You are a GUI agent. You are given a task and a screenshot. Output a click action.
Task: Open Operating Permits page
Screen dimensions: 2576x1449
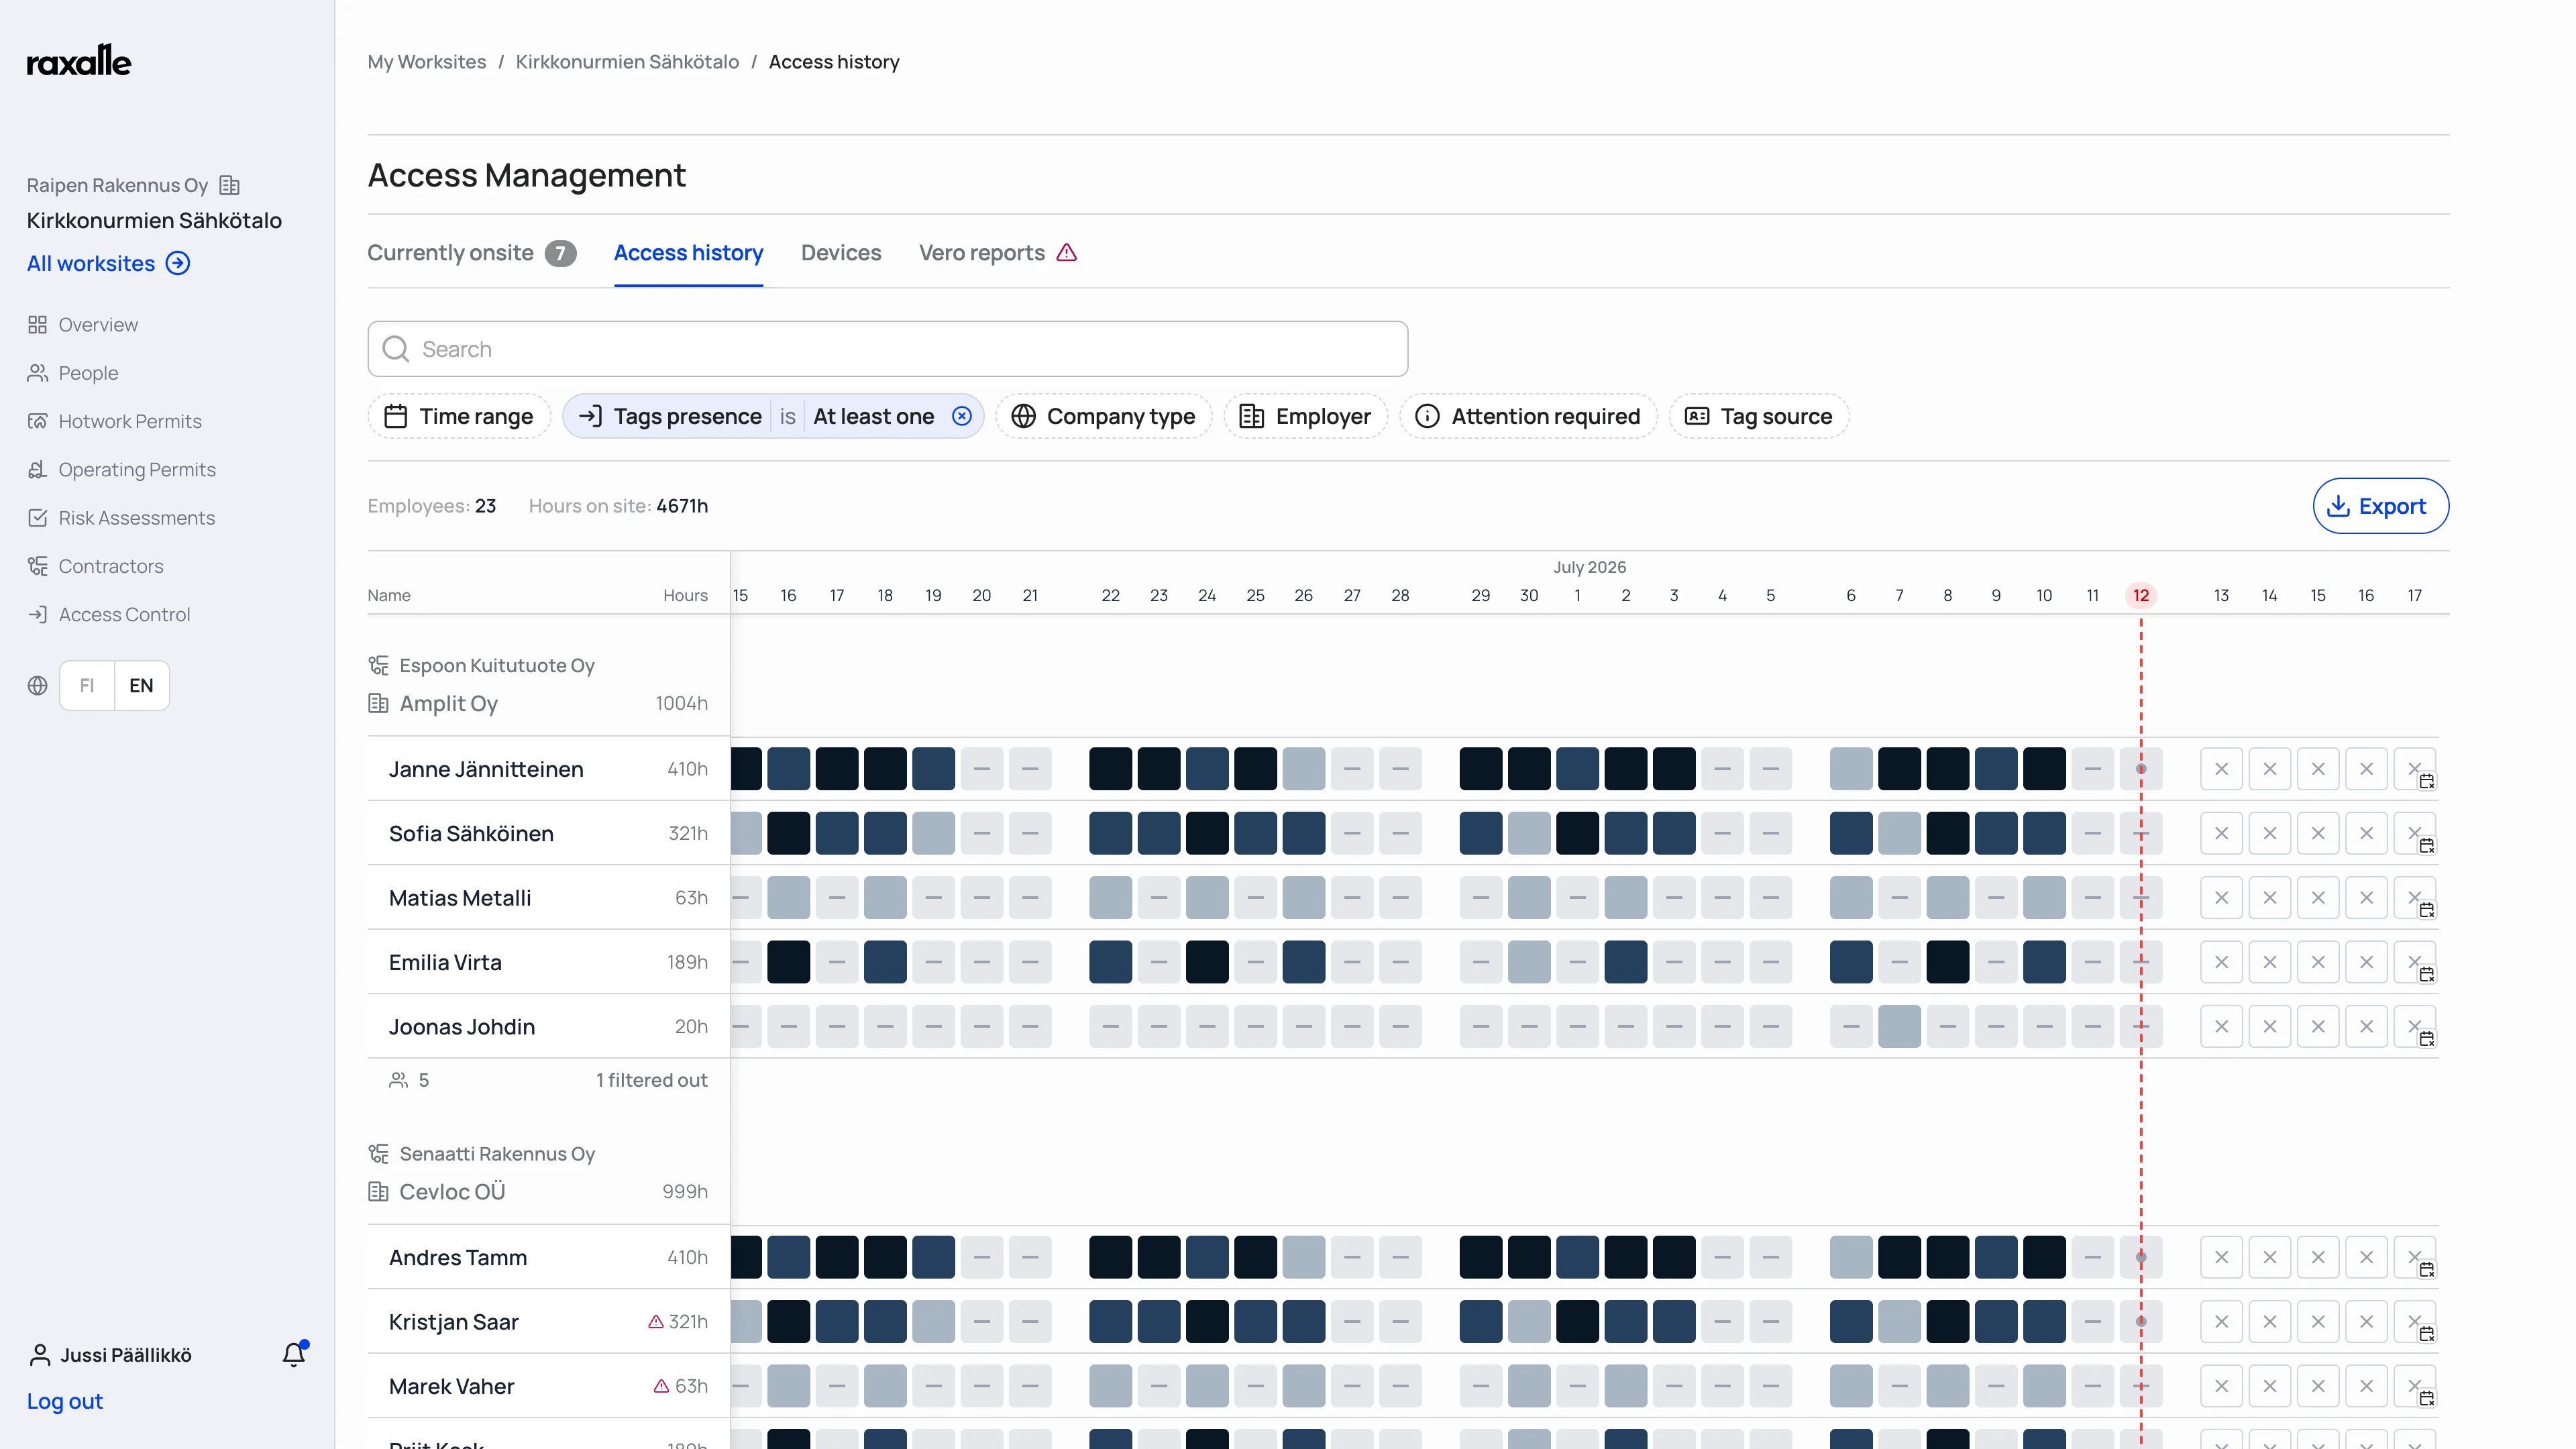coord(137,469)
